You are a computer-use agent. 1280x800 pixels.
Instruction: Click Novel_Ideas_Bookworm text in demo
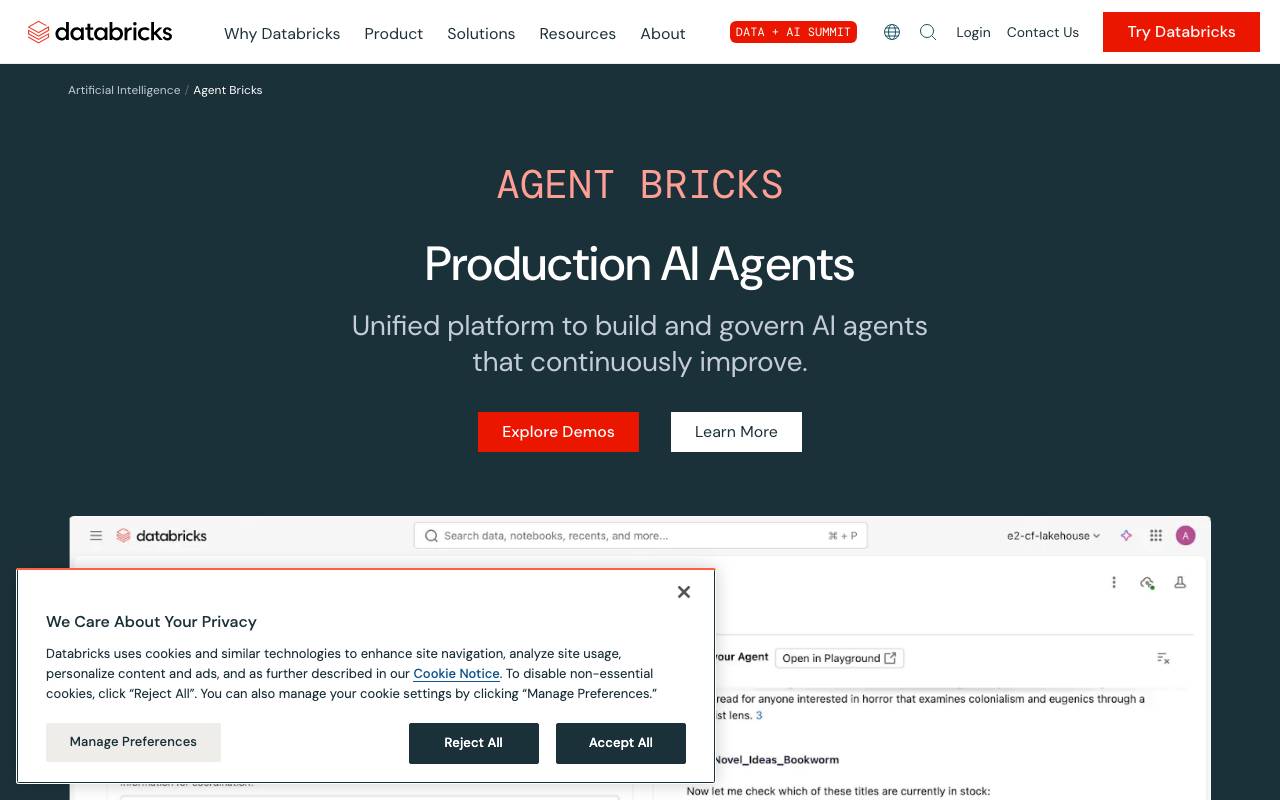point(775,760)
